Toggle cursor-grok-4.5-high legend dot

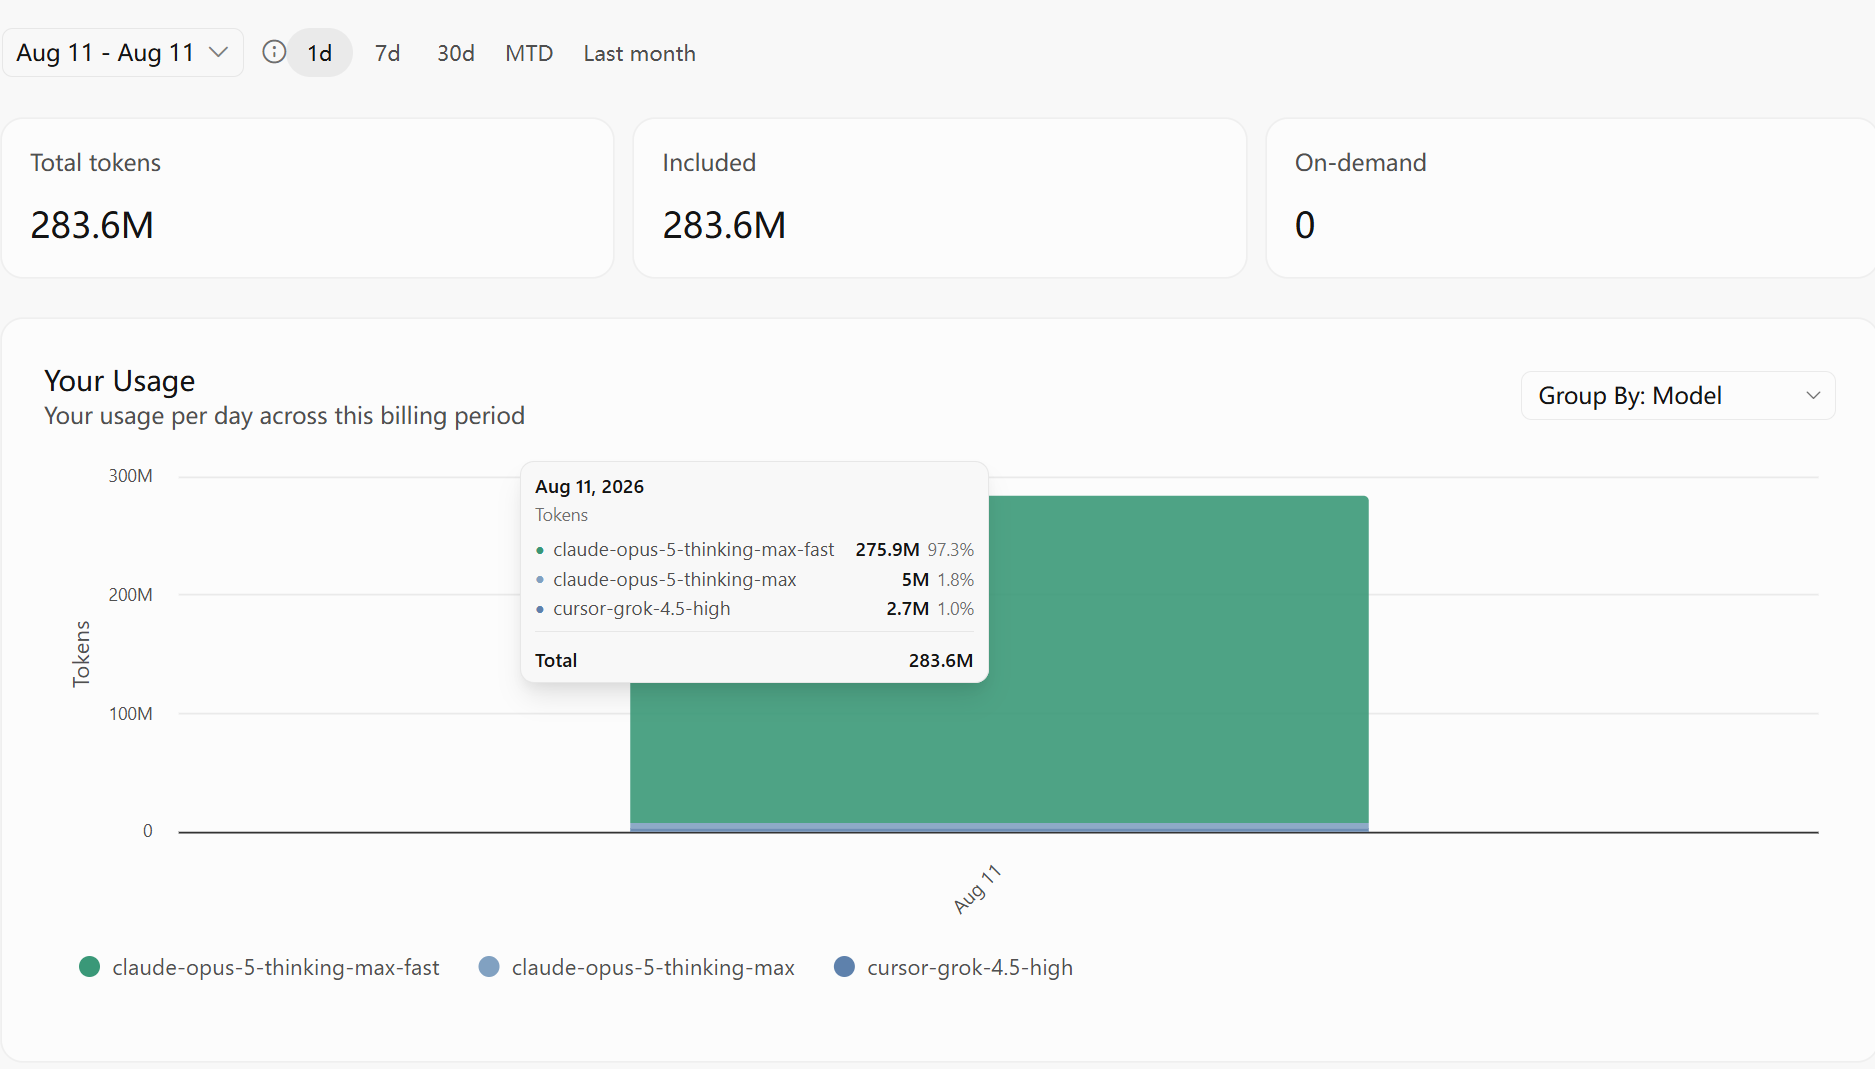(844, 967)
